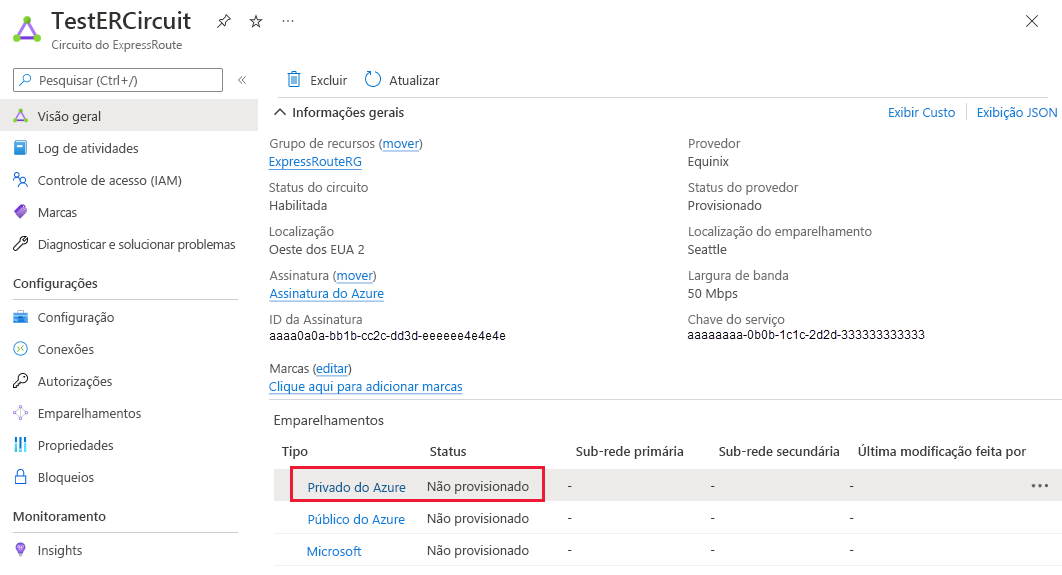
Task: Click the Marcas tag icon in sidebar
Action: (20, 212)
